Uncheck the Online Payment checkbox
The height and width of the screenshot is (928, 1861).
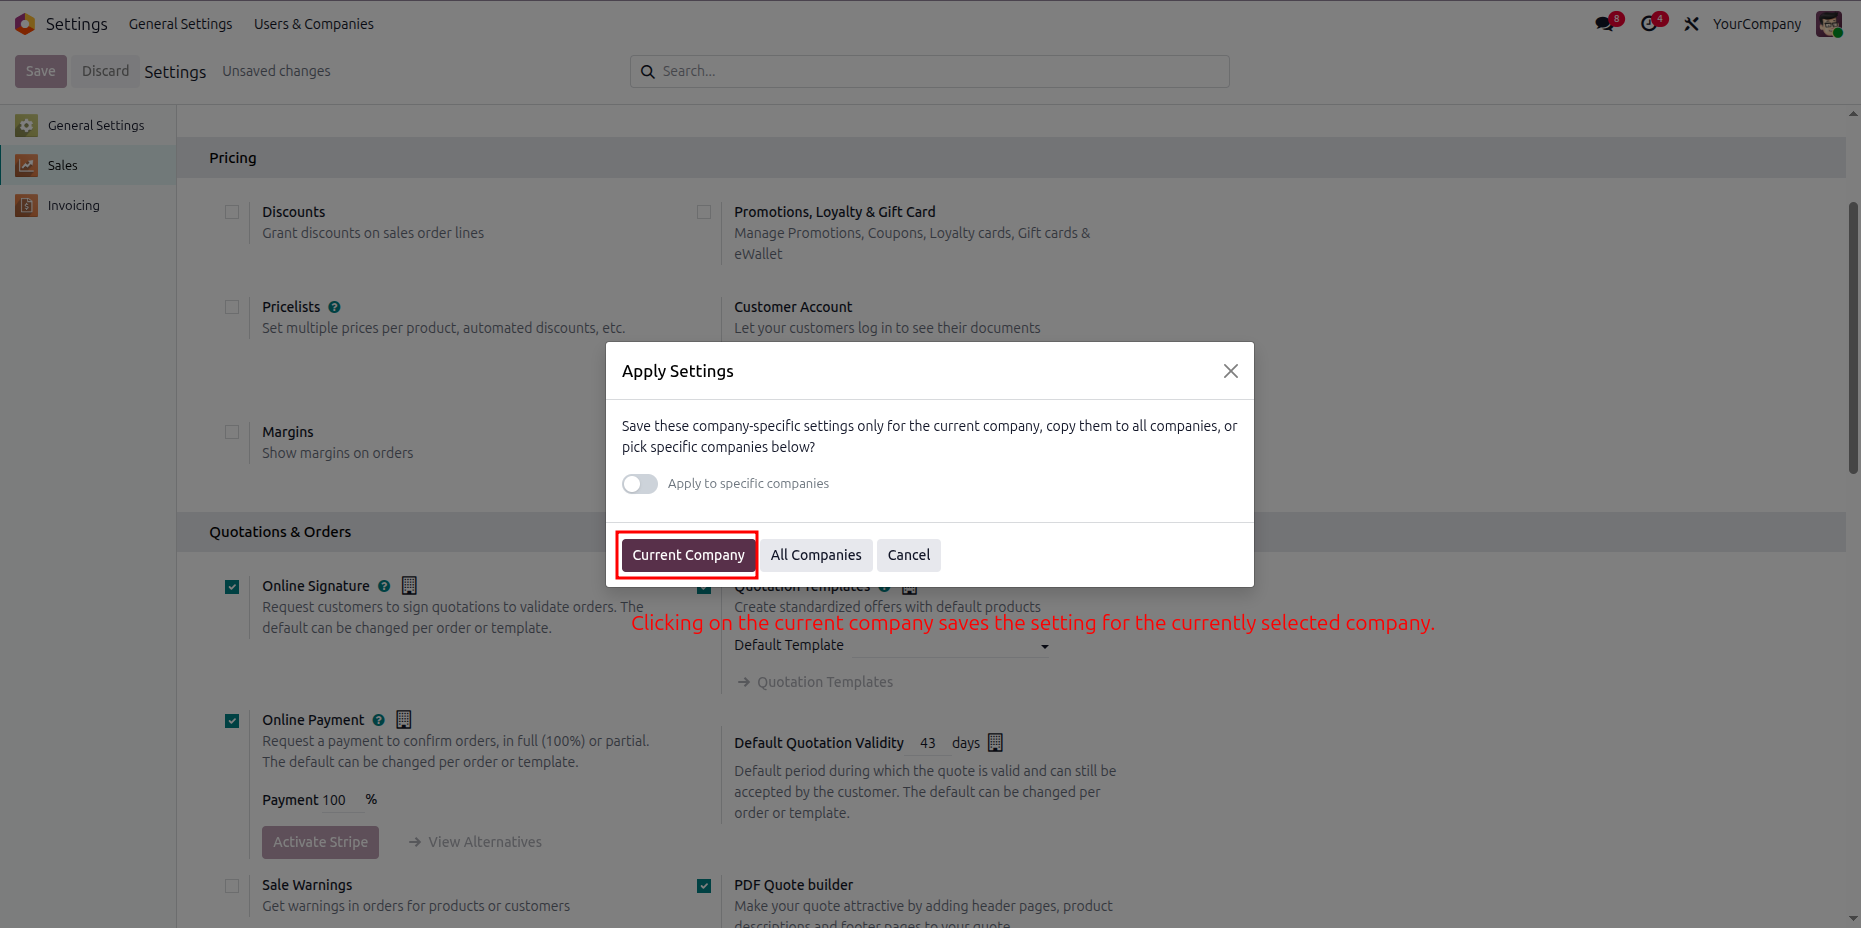click(232, 720)
